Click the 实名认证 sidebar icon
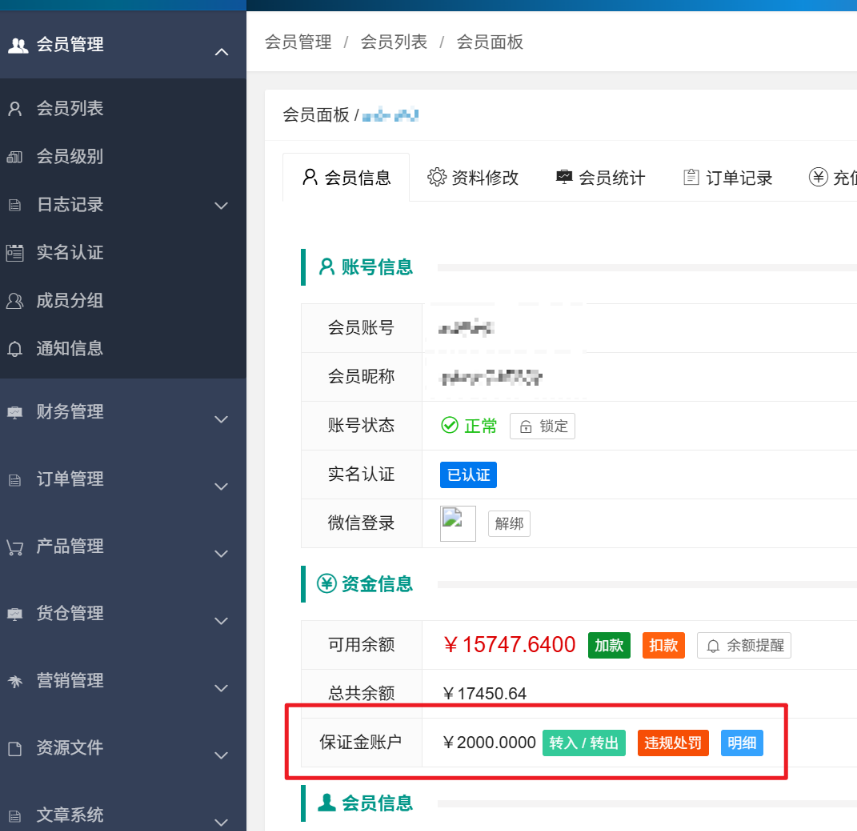This screenshot has width=857, height=831. coord(15,253)
